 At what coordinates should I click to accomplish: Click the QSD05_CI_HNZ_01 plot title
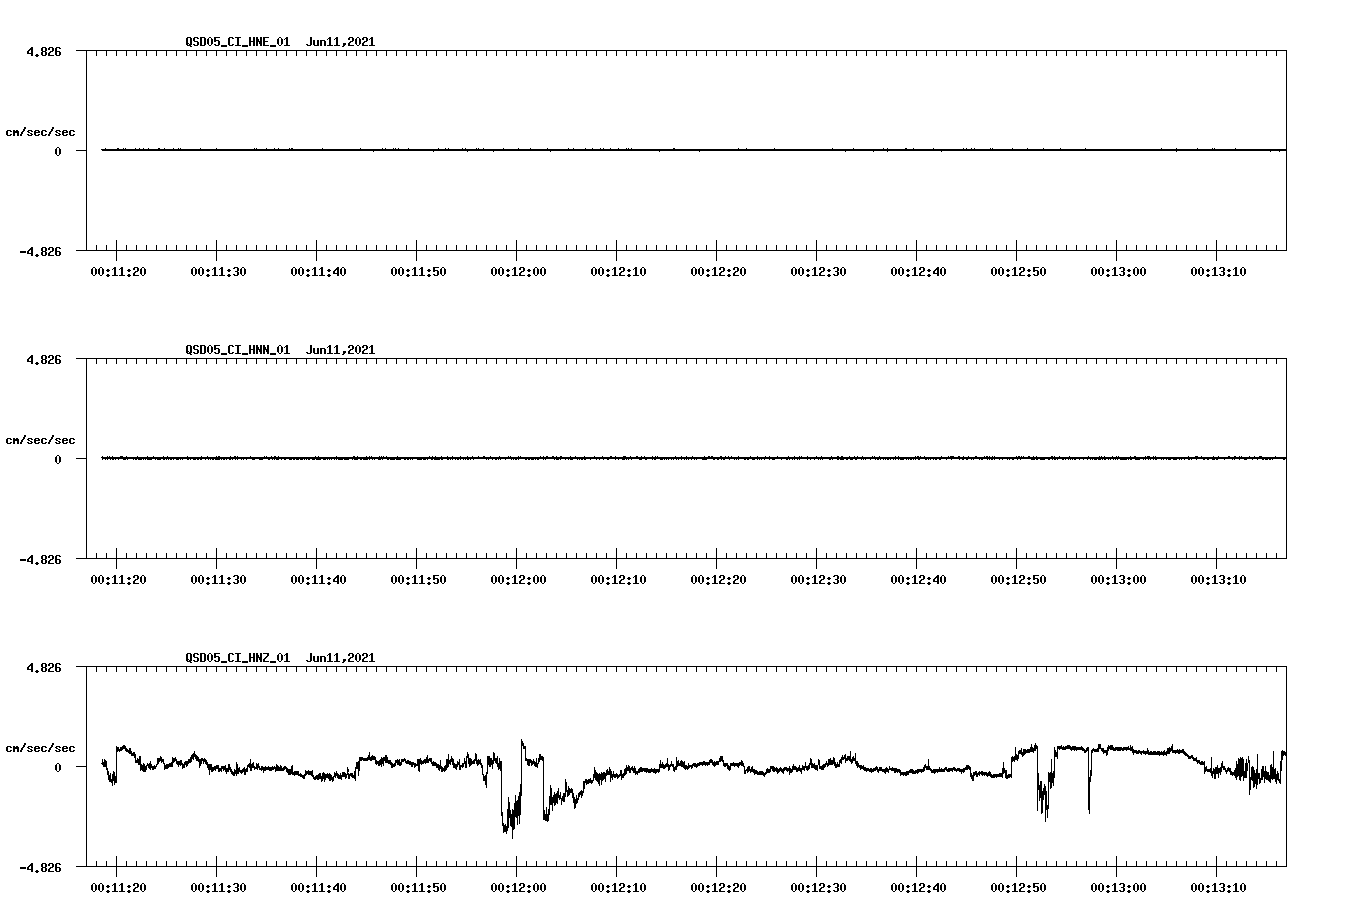click(238, 658)
